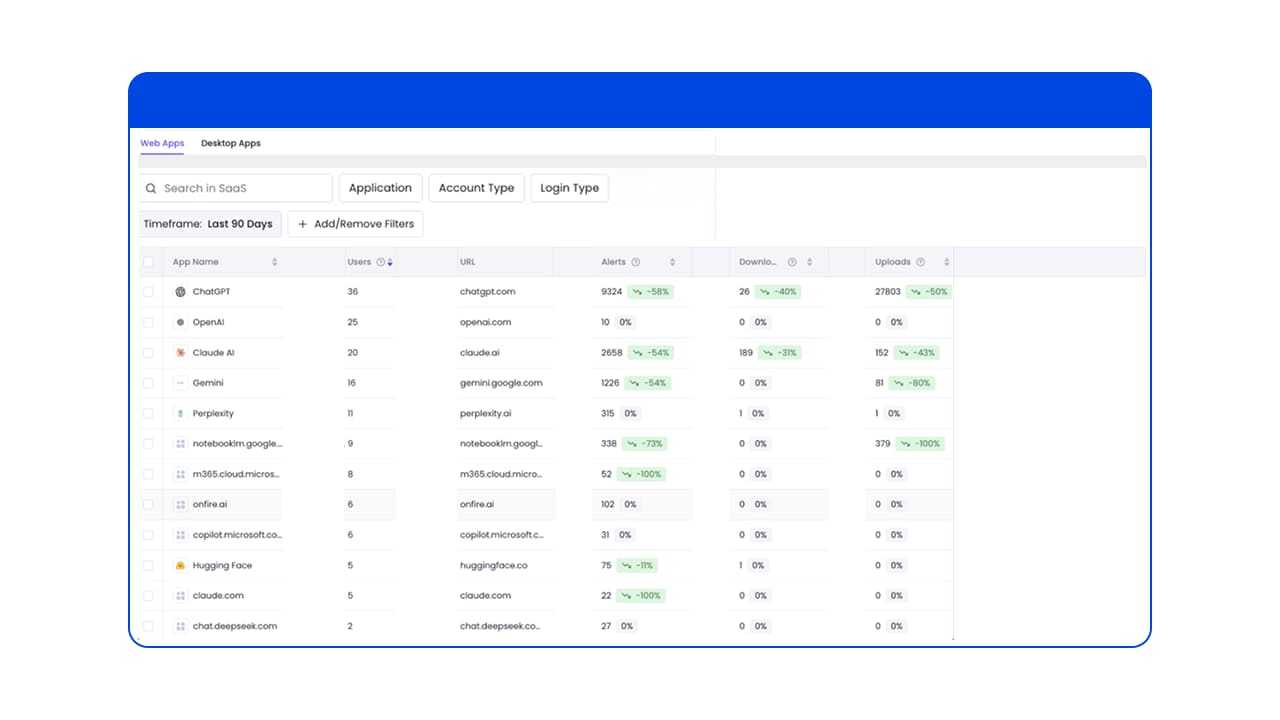1280x720 pixels.
Task: Check the Claude AI row checkbox
Action: coord(149,352)
